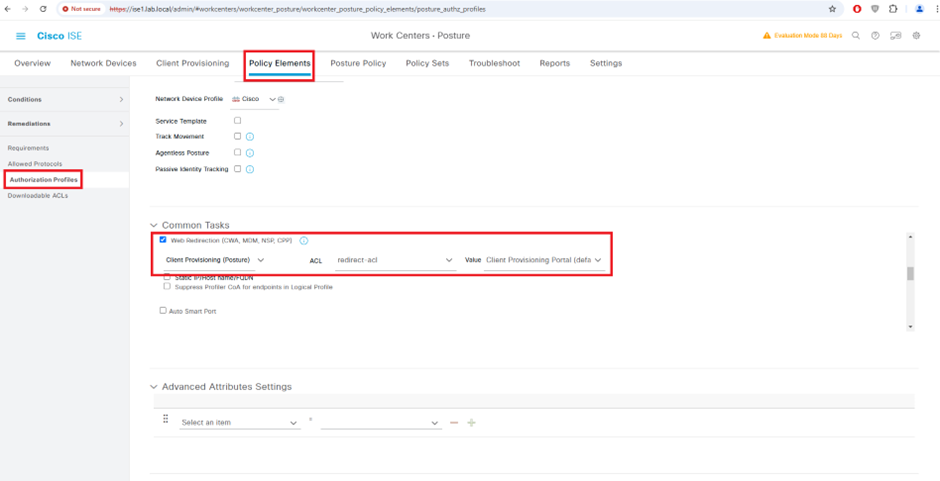Click the browser forward arrow
940x481 pixels.
click(25, 9)
